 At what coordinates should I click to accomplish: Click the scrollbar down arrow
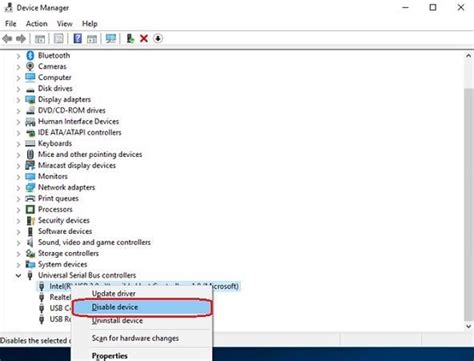pyautogui.click(x=468, y=326)
